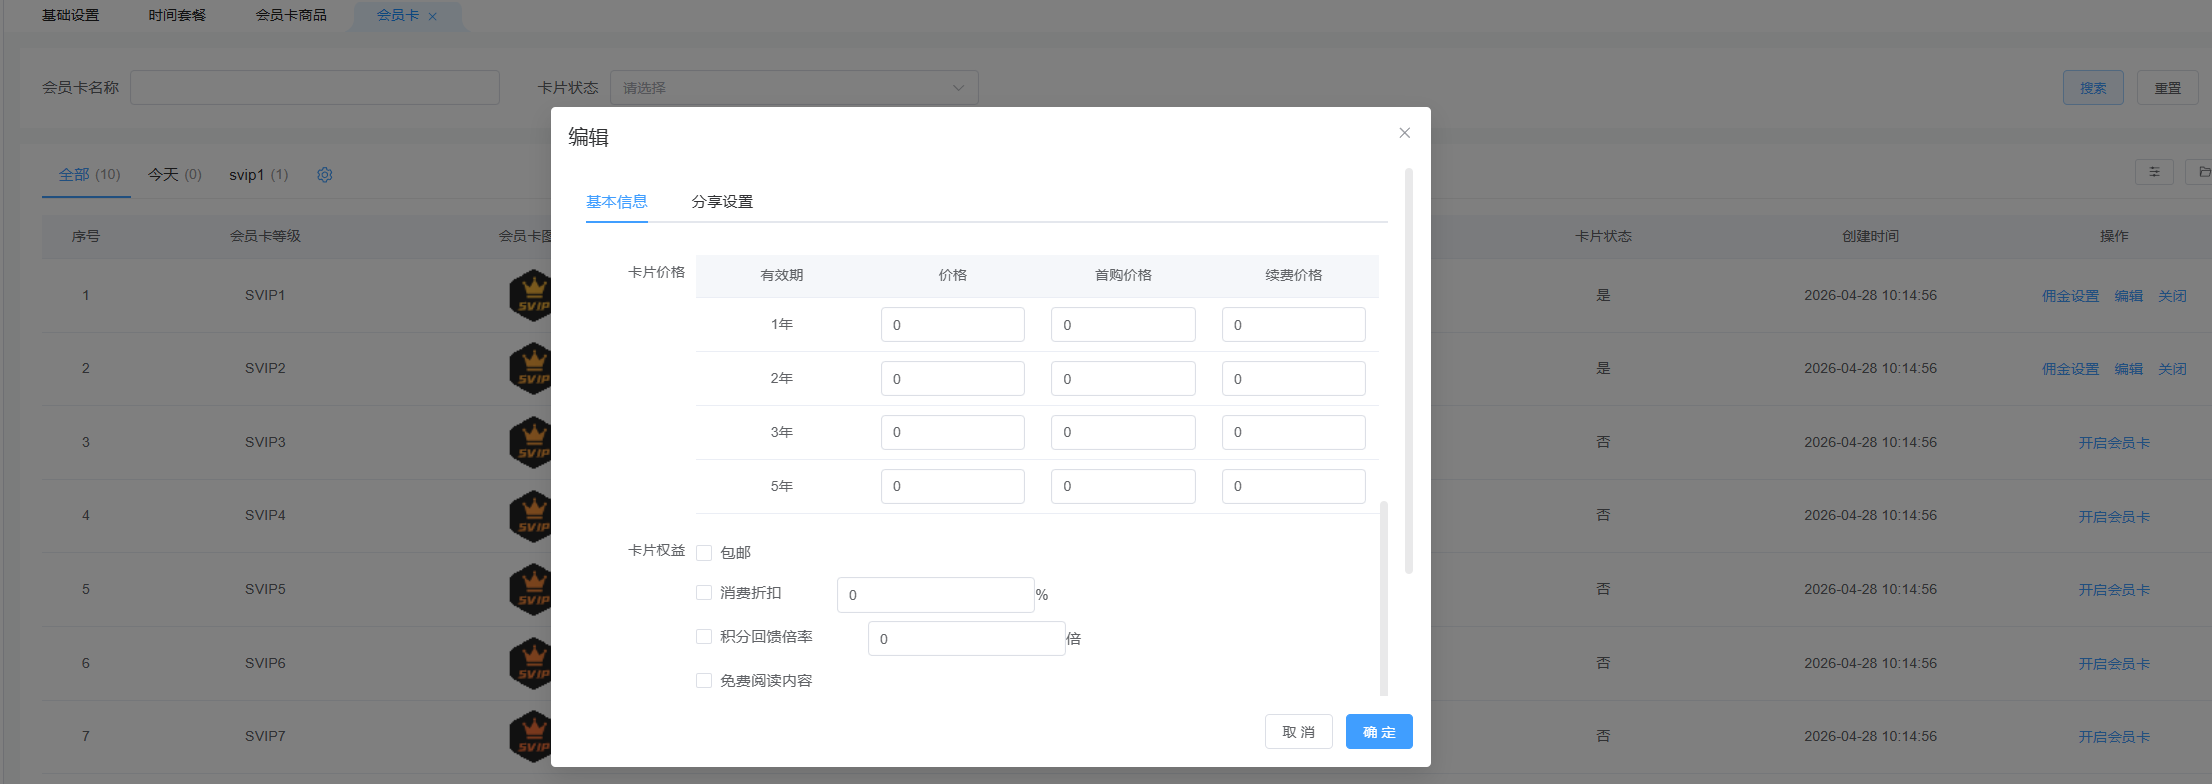The height and width of the screenshot is (784, 2212).
Task: Open the 时间套餐 tab
Action: pos(177,15)
